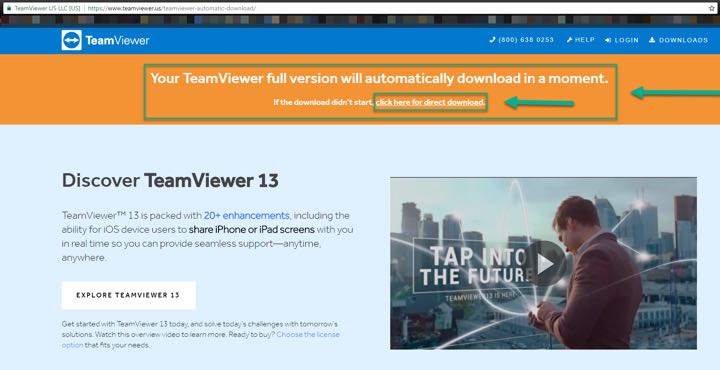Image resolution: width=720 pixels, height=370 pixels.
Task: Click the 'Discover TeamViewer 13' heading
Action: point(170,180)
